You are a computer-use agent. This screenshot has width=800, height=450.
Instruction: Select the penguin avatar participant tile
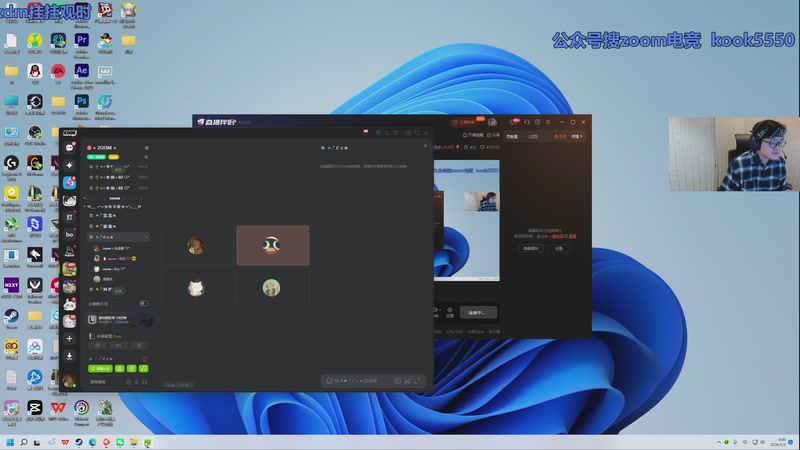[271, 245]
